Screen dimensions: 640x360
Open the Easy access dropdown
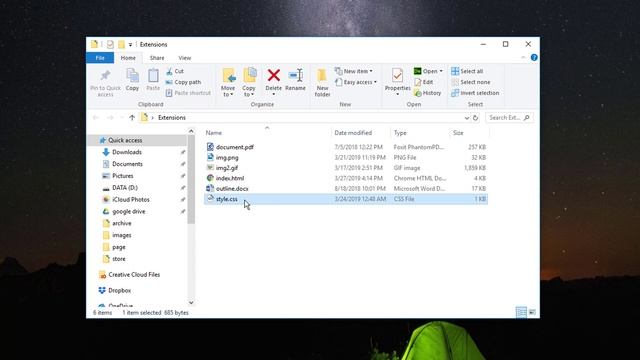click(x=356, y=82)
